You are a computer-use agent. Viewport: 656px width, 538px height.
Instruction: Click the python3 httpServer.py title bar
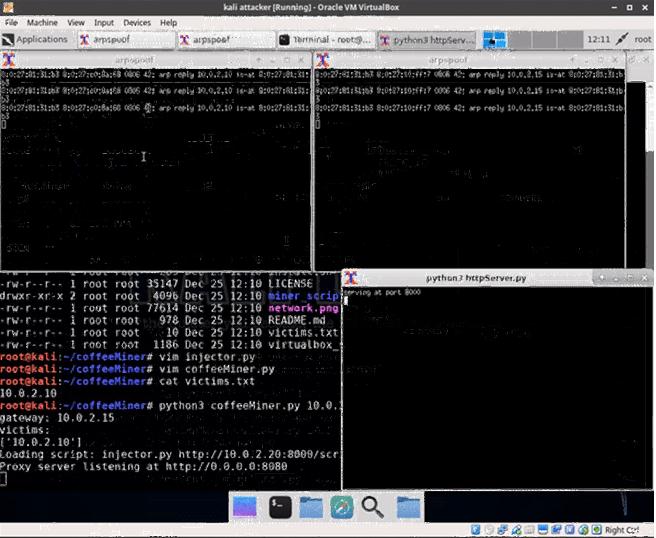475,278
